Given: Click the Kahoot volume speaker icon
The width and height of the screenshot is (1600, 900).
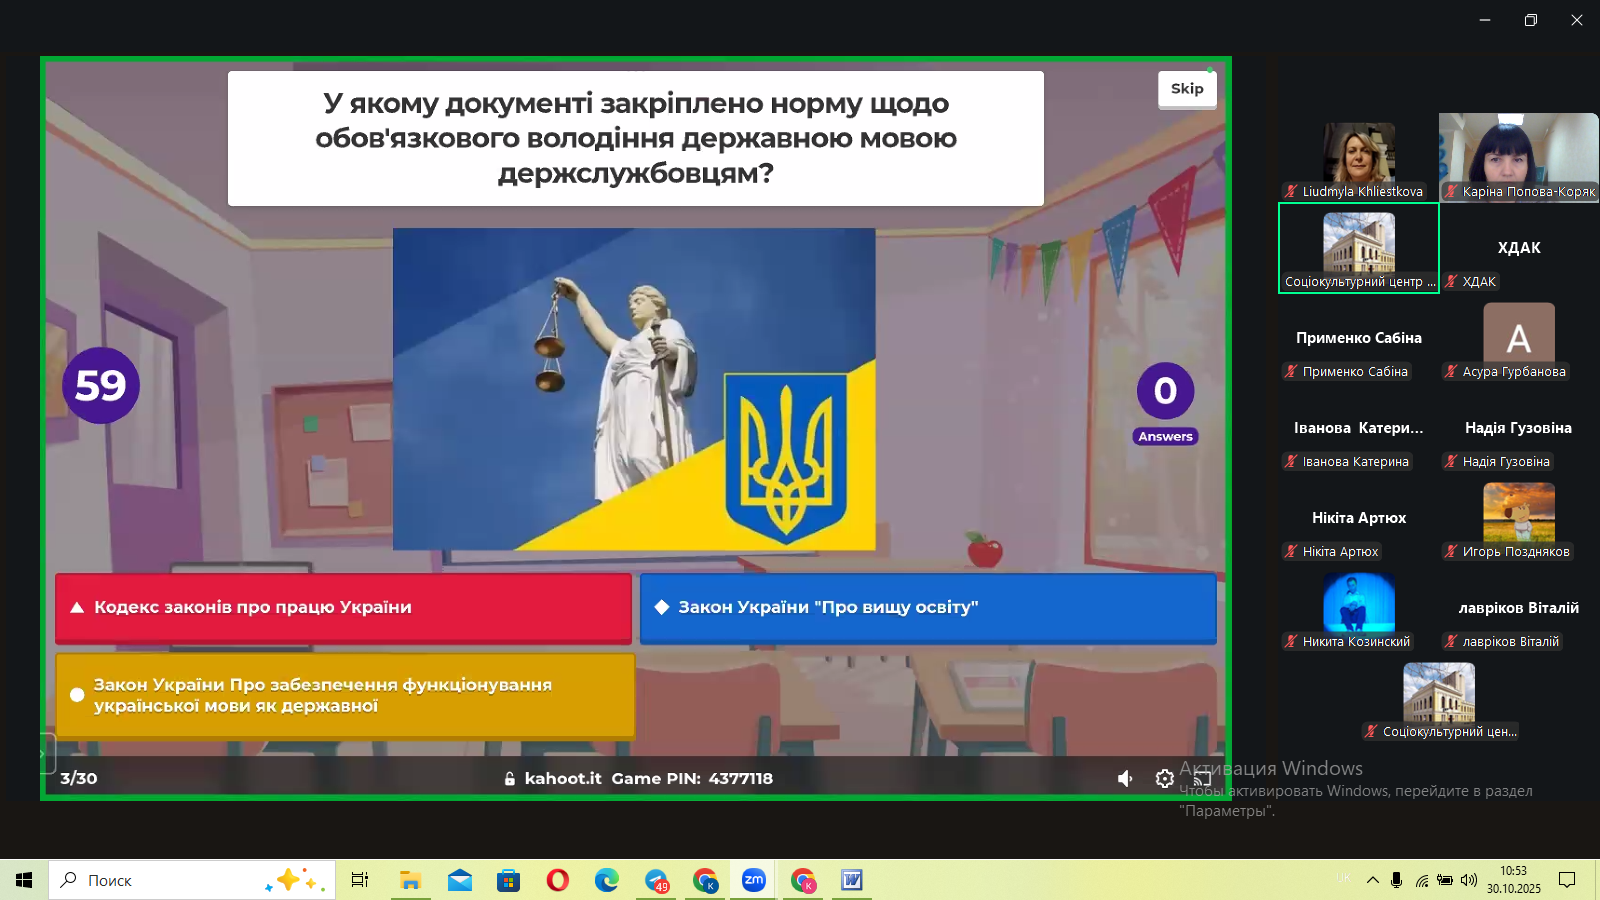Looking at the screenshot, I should pos(1125,778).
